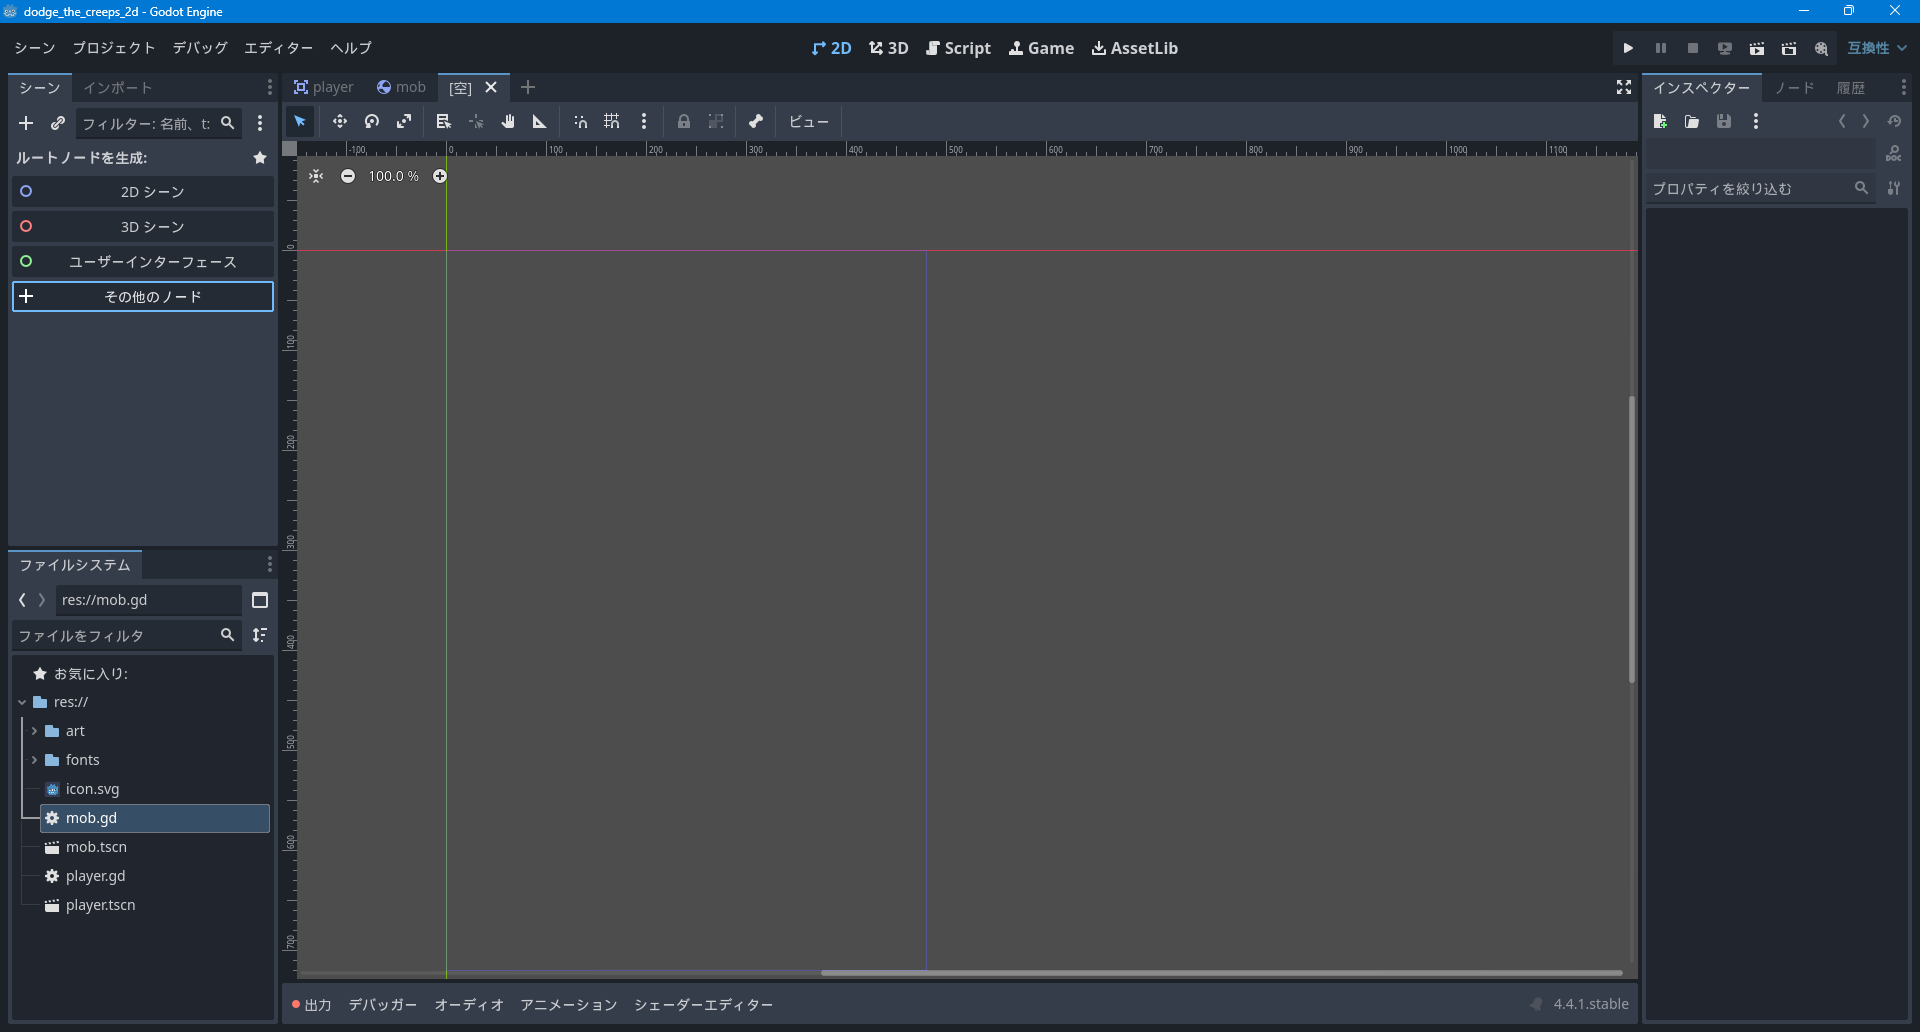This screenshot has width=1920, height=1032.
Task: Run the current scene clapperboard icon
Action: click(x=1757, y=48)
